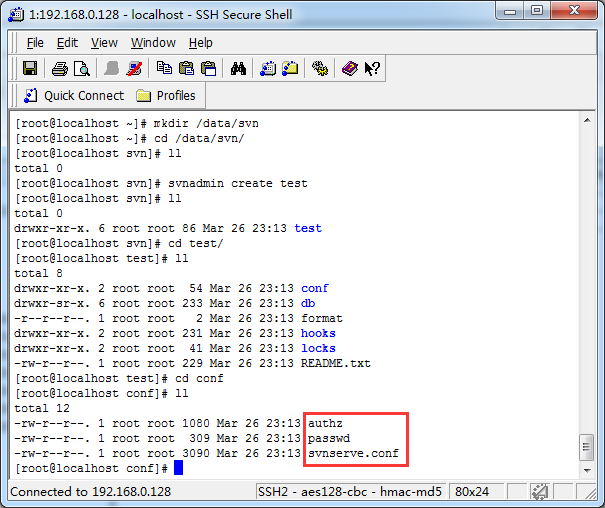Click the Print icon
Image resolution: width=605 pixels, height=508 pixels.
click(60, 69)
